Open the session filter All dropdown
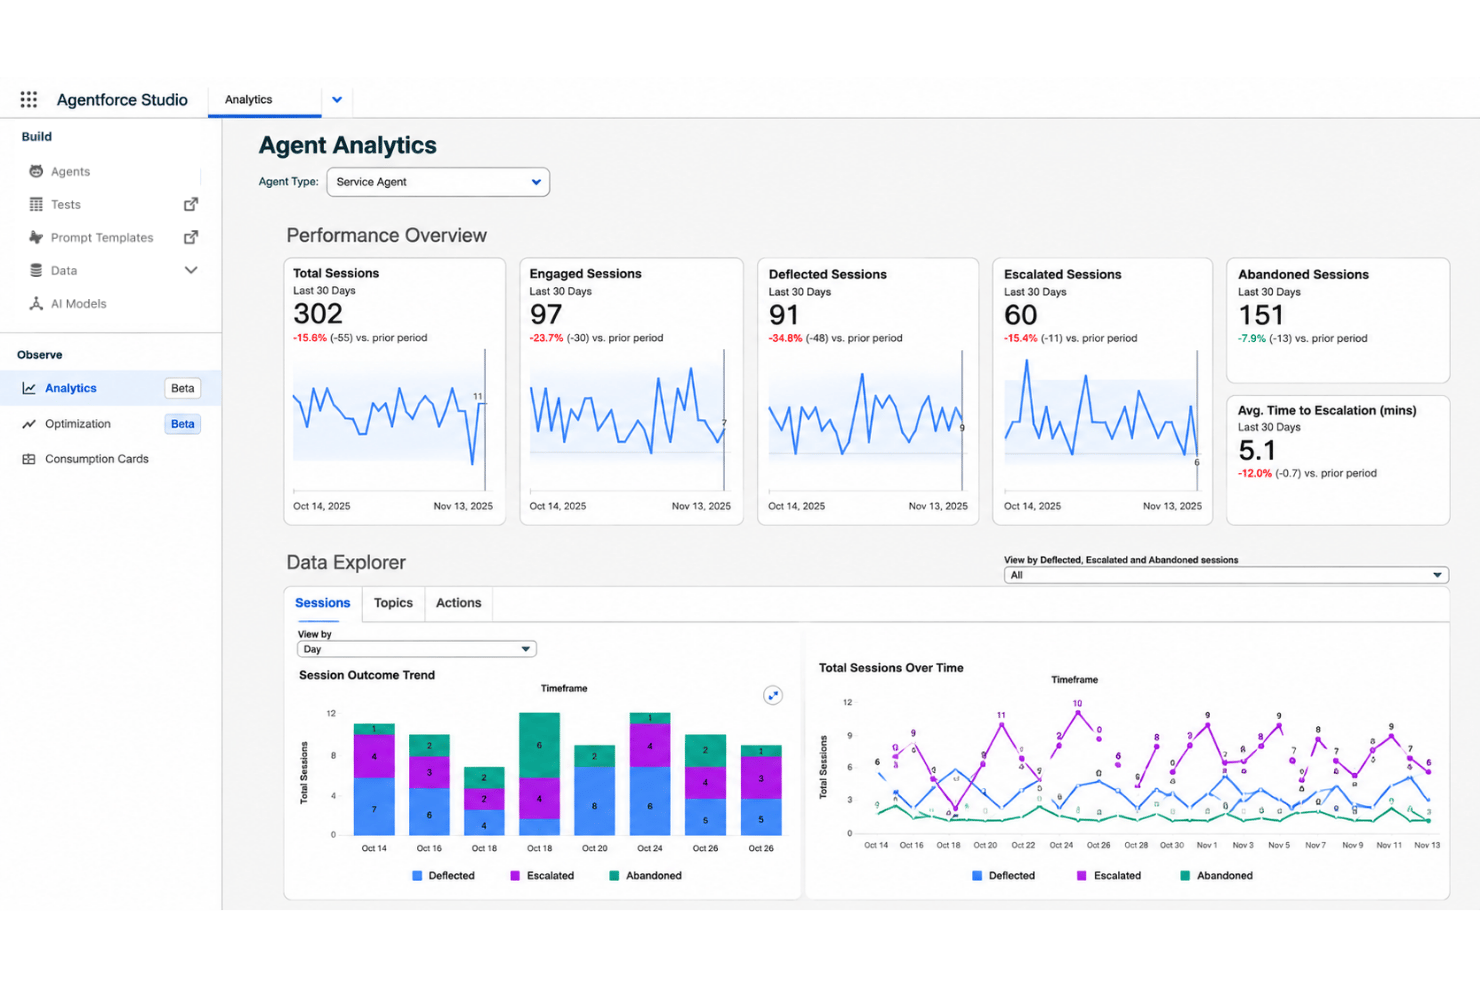The width and height of the screenshot is (1480, 987). click(x=1226, y=575)
